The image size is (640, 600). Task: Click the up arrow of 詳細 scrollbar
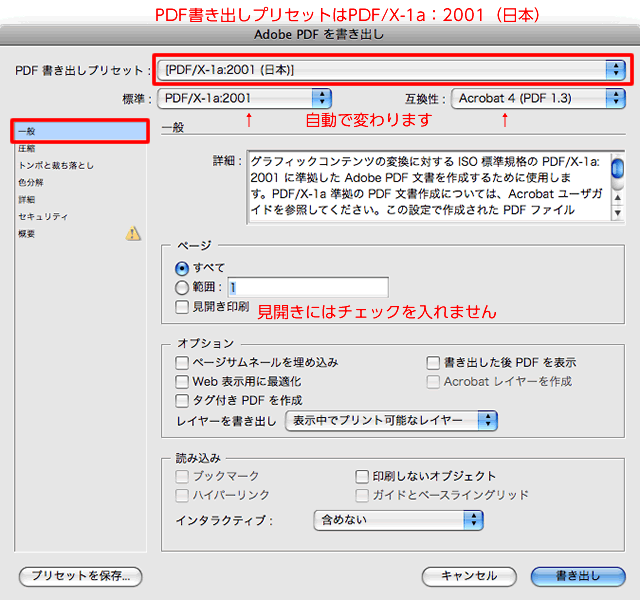click(618, 198)
